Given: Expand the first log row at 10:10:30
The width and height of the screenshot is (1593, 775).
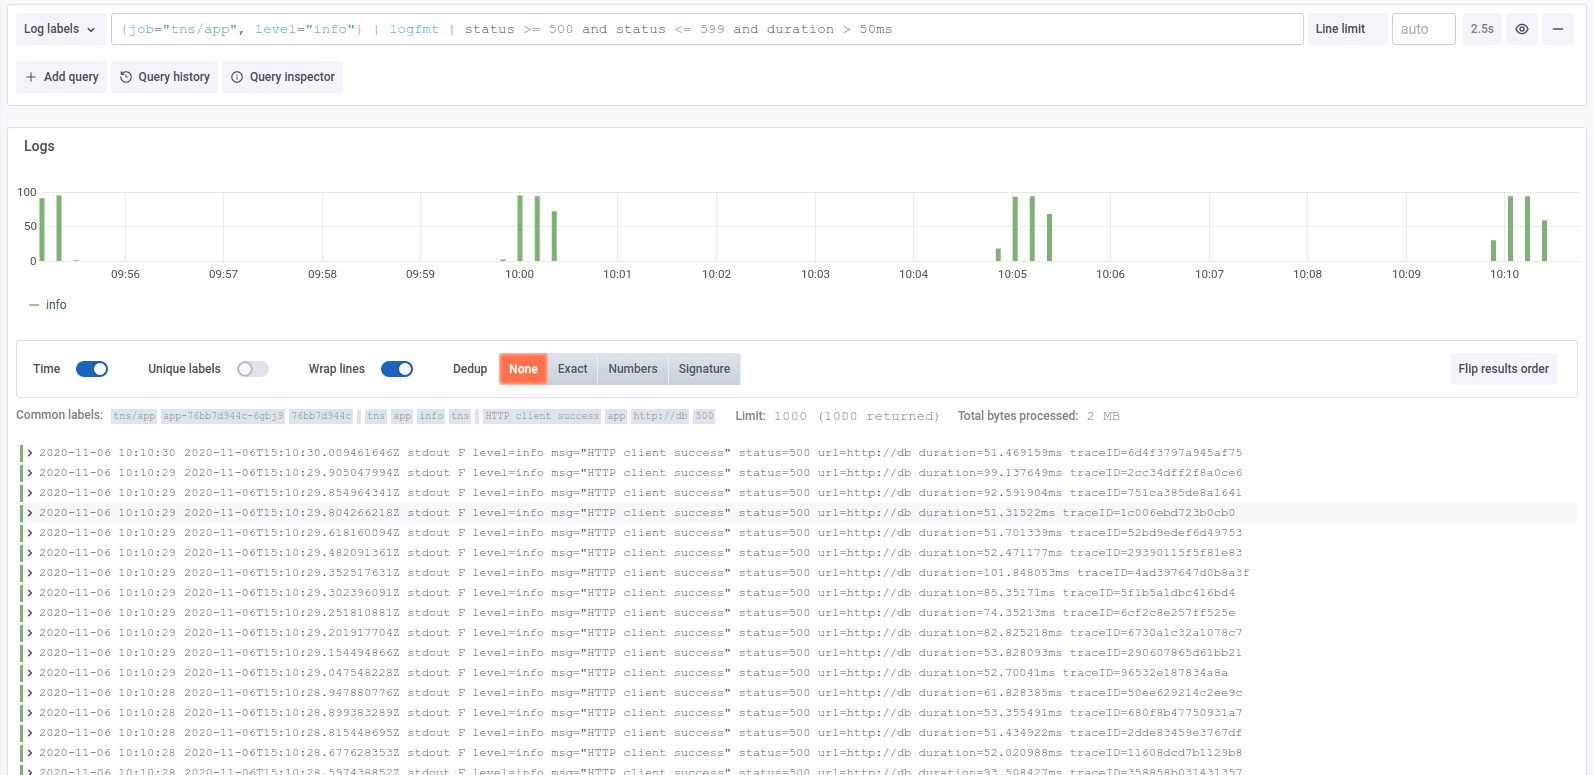Looking at the screenshot, I should click(30, 453).
